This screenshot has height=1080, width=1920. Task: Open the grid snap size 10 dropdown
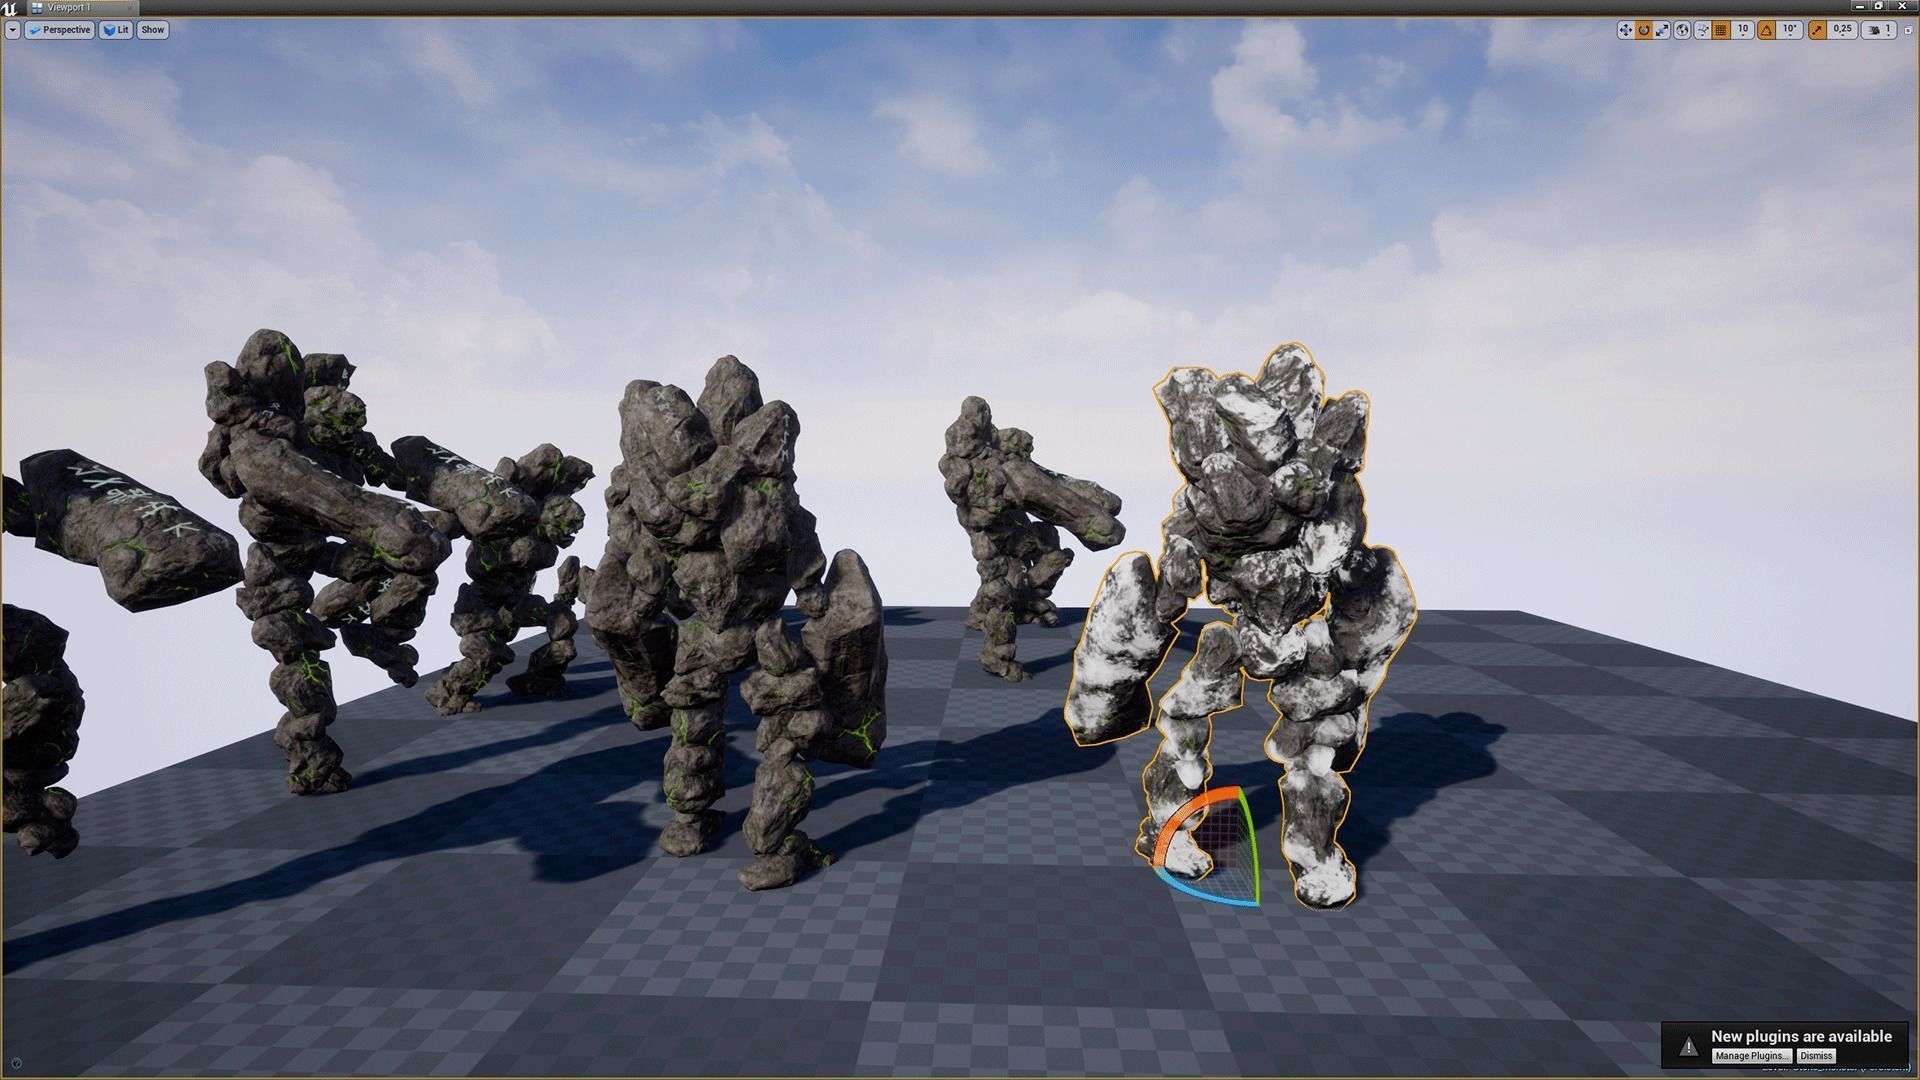coord(1743,30)
